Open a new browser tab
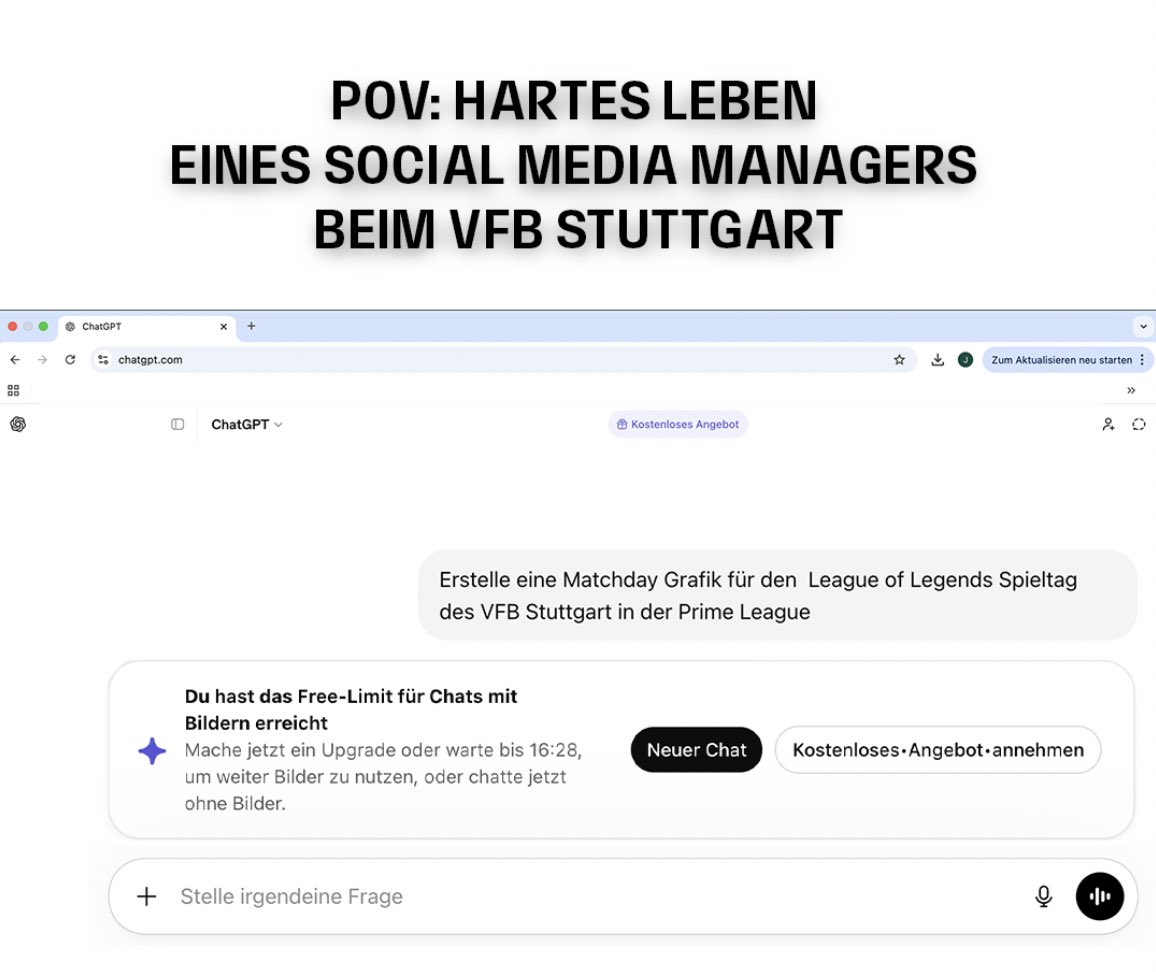The height and width of the screenshot is (972, 1156). point(251,326)
